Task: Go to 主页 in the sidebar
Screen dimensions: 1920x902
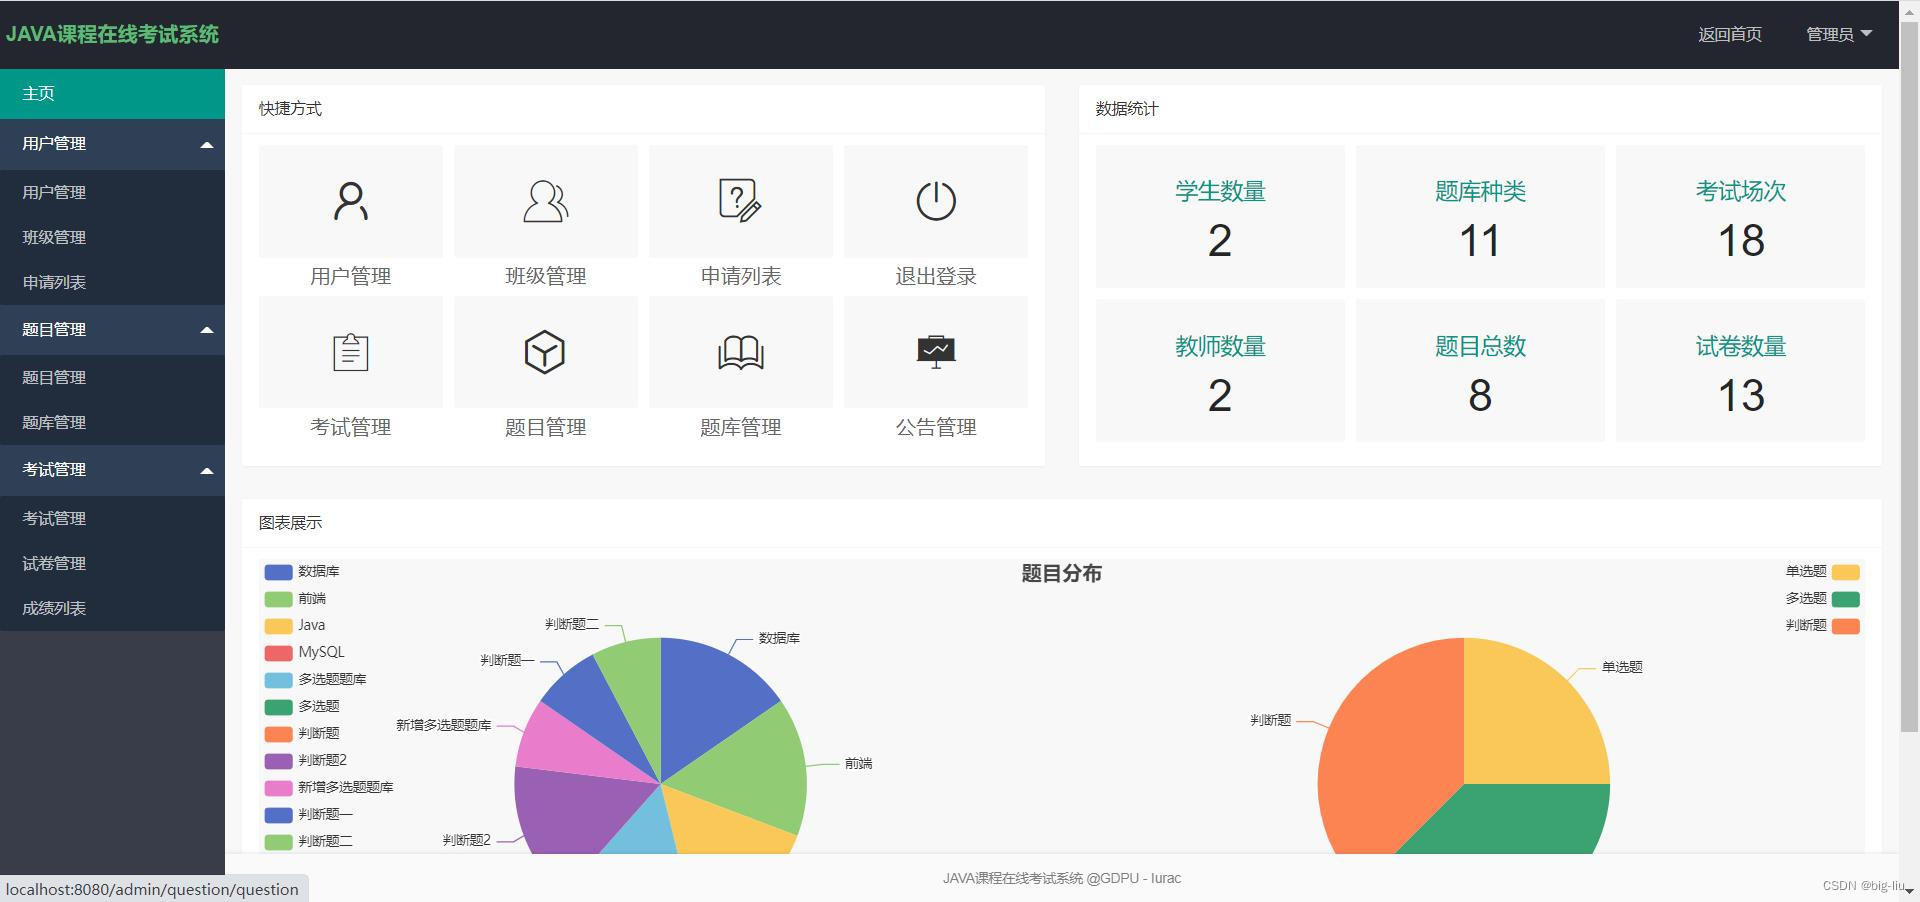Action: click(x=112, y=94)
